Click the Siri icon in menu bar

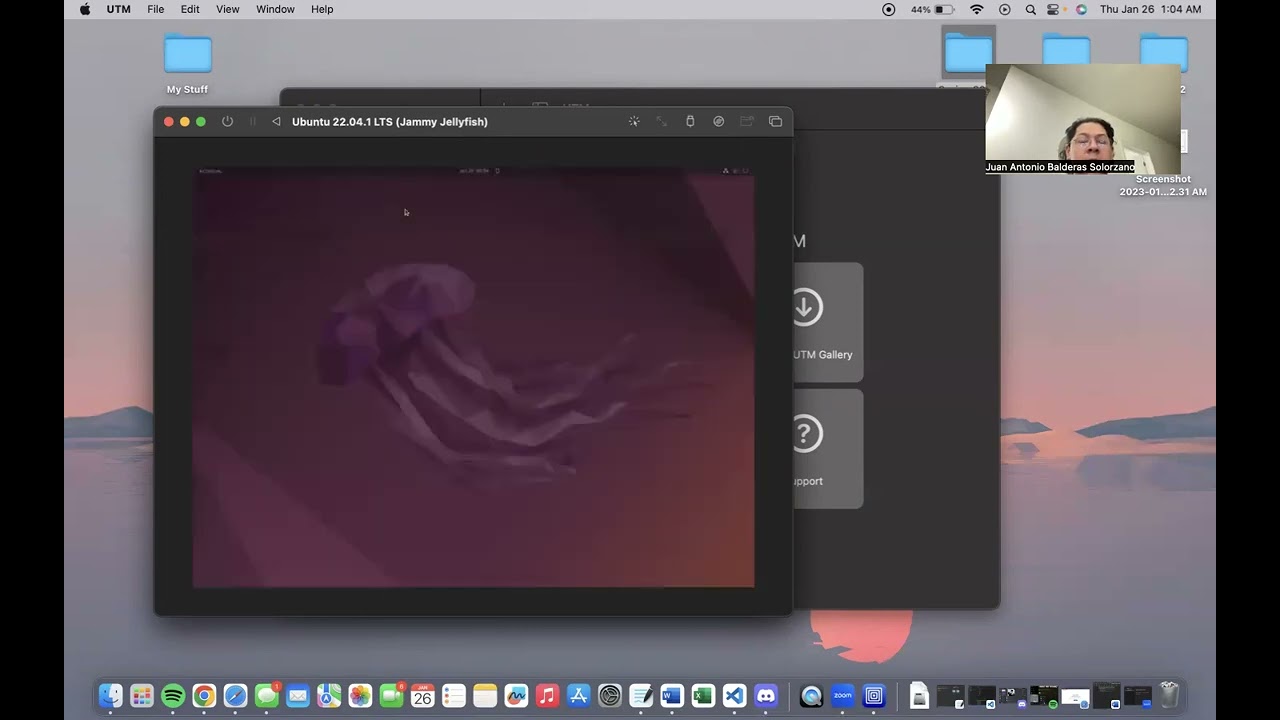[x=1081, y=9]
